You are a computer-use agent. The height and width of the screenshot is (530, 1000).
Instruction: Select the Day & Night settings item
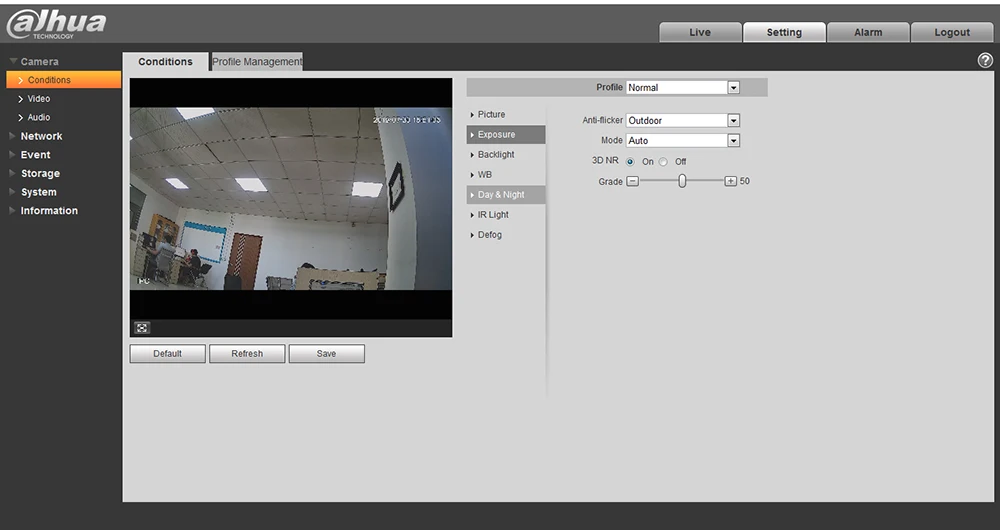pos(506,195)
